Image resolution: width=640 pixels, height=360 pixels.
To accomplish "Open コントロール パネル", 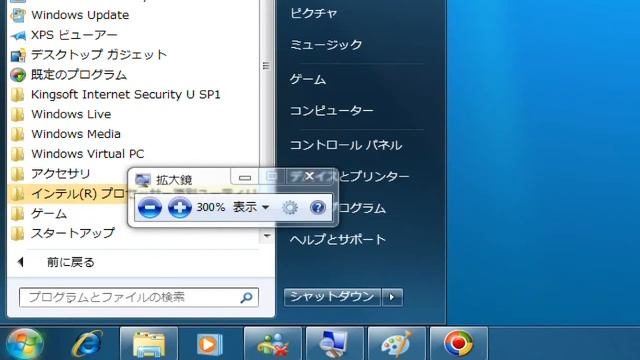I will 346,145.
